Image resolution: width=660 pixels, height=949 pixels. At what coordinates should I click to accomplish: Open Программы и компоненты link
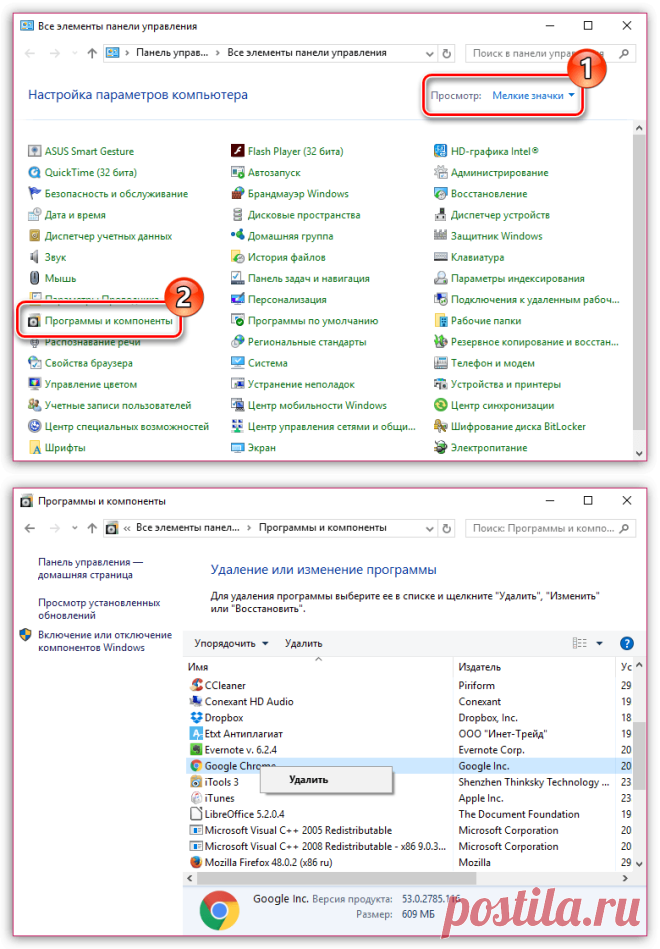click(108, 321)
